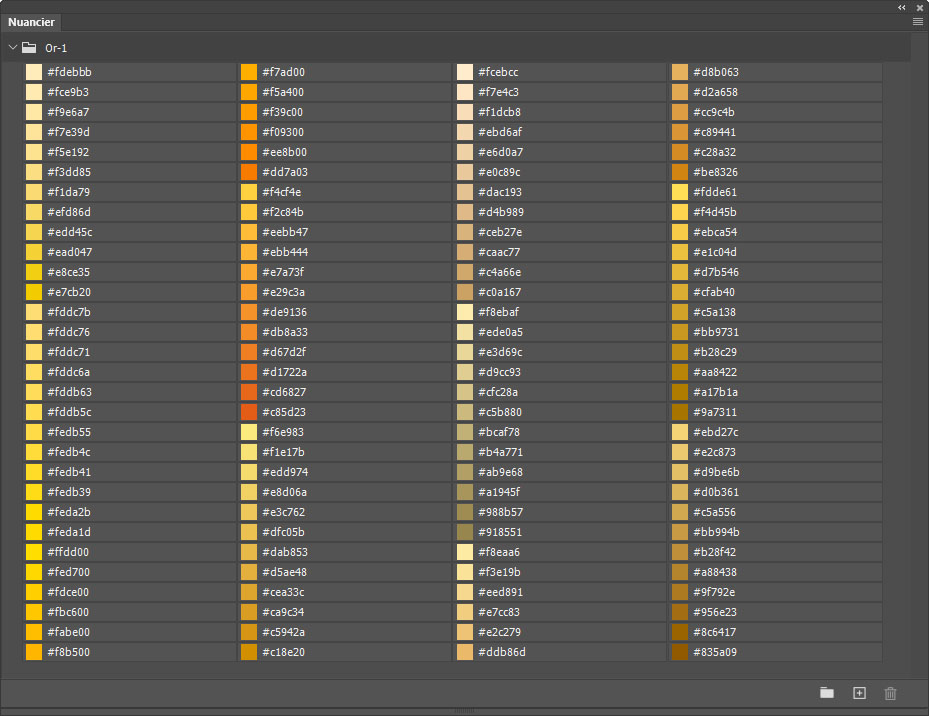Select the Or-1 group name

56,48
